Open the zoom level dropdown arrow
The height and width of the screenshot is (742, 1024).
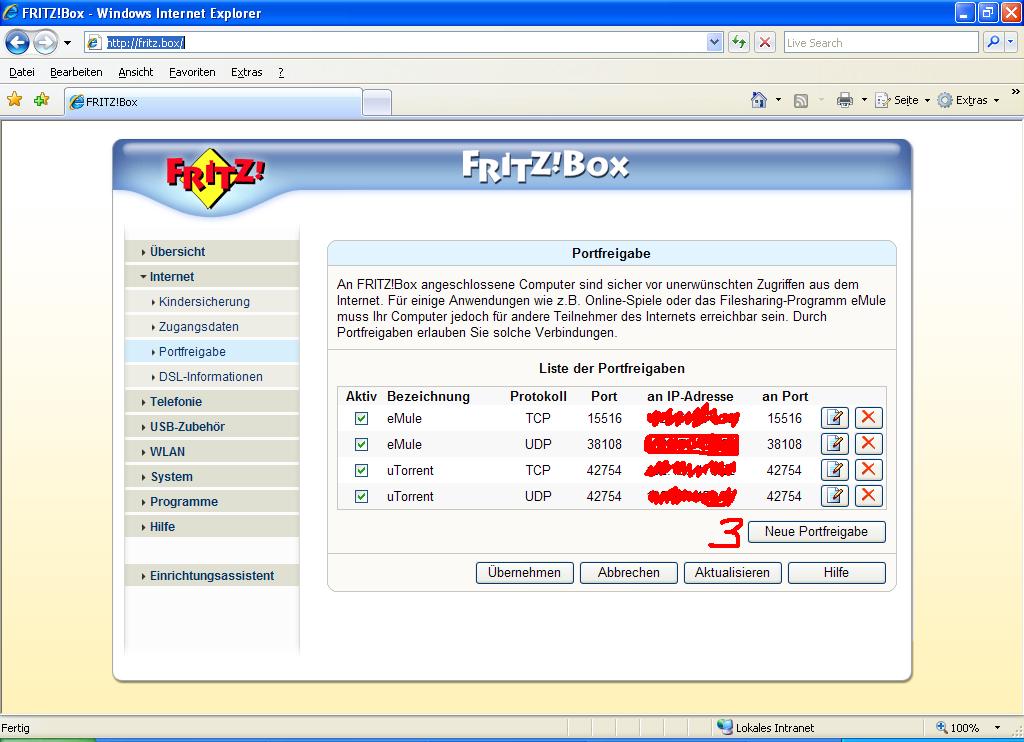(x=997, y=728)
